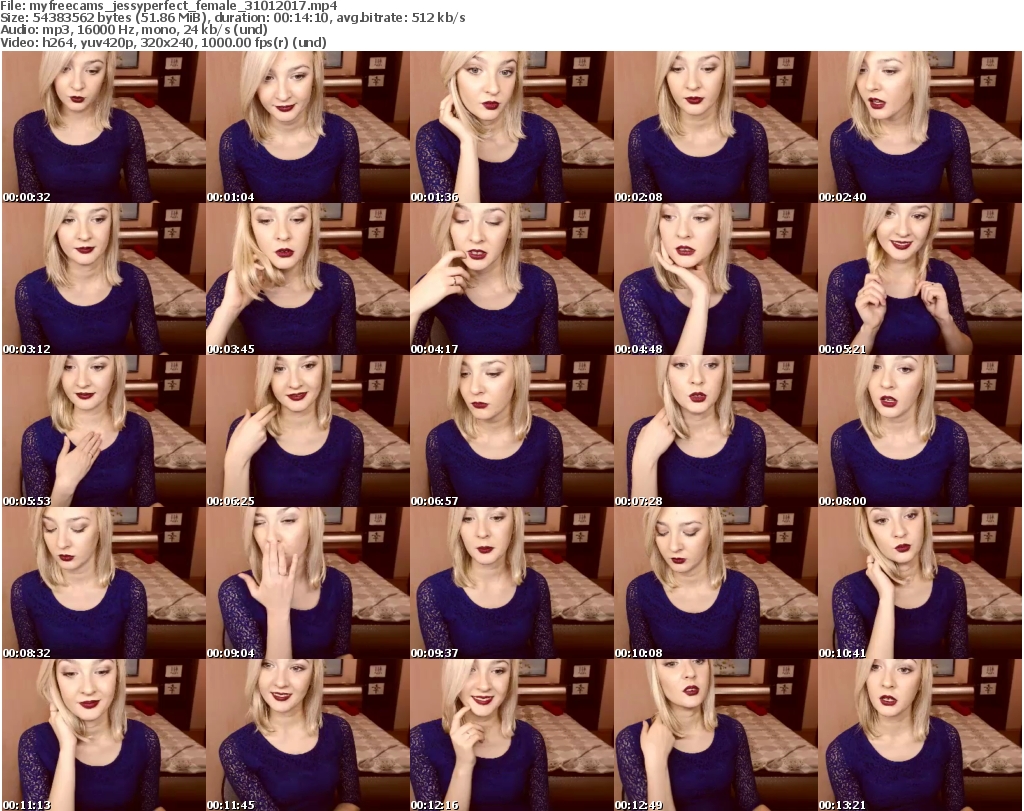Select the 00:10:08 thumbnail
This screenshot has width=1024, height=811.
pos(715,583)
